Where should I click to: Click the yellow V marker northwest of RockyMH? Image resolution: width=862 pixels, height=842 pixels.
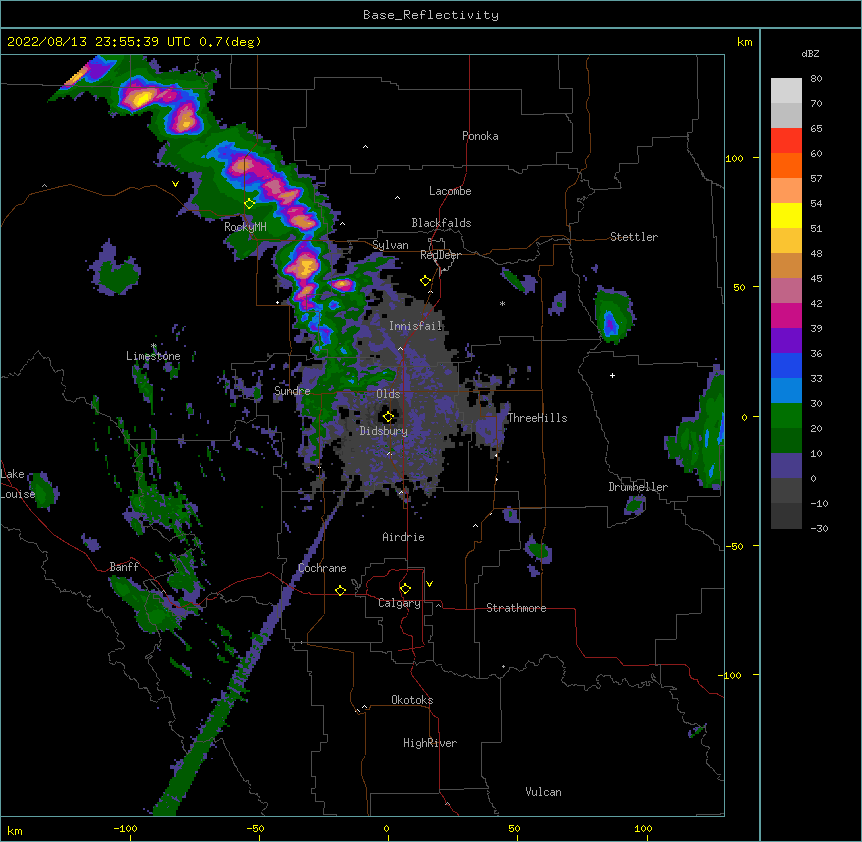[x=175, y=184]
